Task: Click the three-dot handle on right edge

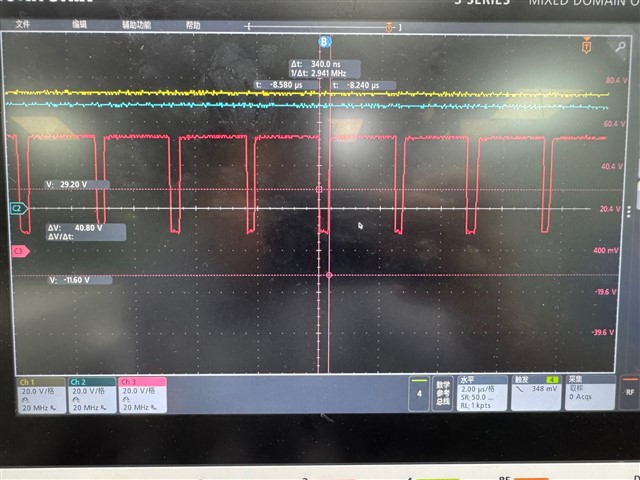Action: (x=628, y=212)
